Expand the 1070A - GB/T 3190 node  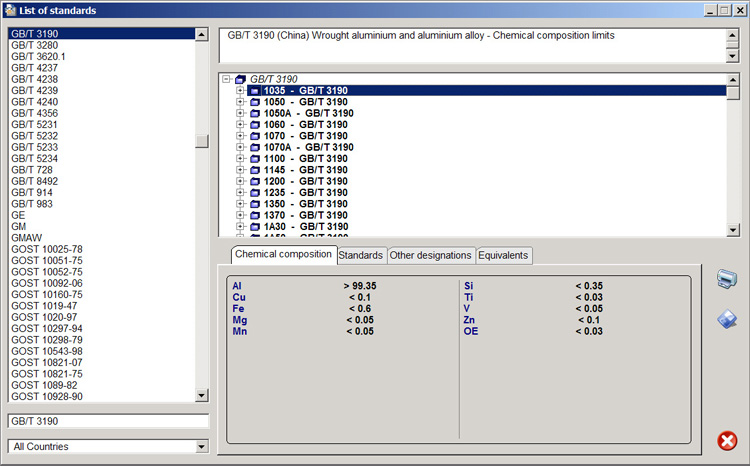click(240, 147)
